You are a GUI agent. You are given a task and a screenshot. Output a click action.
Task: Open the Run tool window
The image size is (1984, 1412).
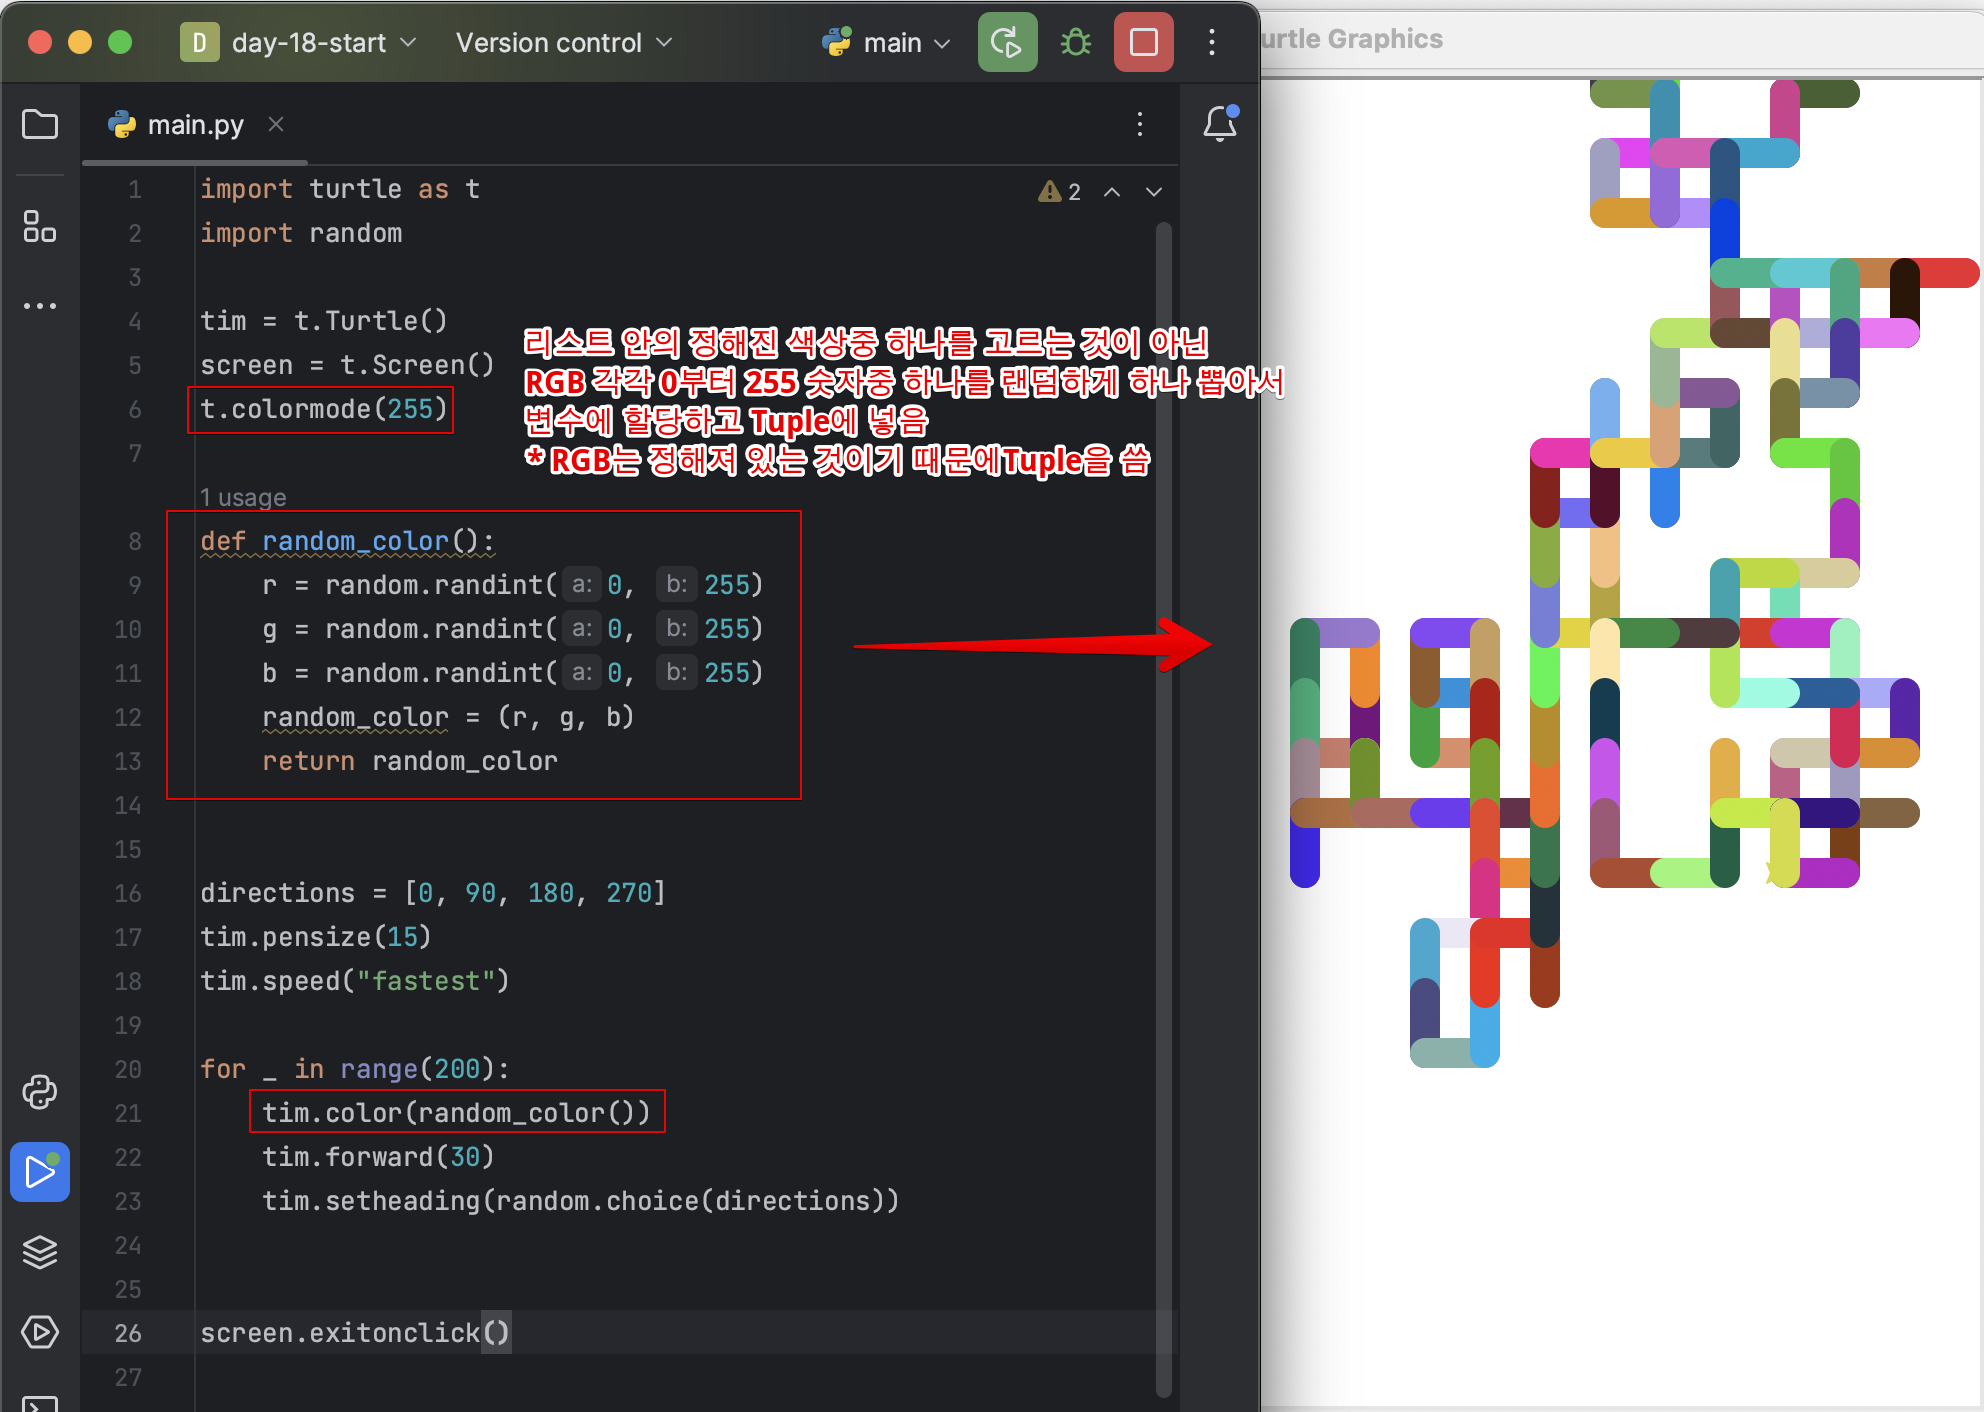click(x=40, y=1172)
